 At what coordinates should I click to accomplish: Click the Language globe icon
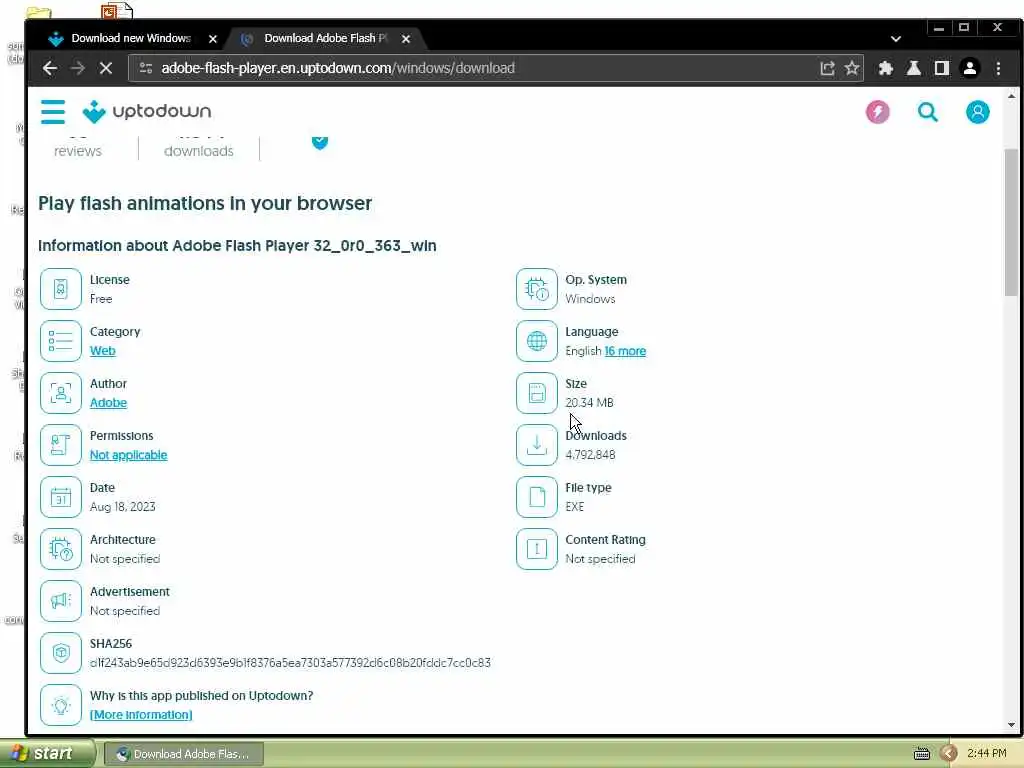coord(537,341)
